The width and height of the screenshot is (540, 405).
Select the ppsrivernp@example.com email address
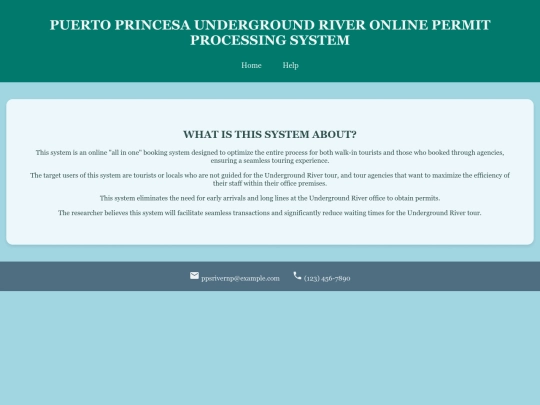coord(240,278)
